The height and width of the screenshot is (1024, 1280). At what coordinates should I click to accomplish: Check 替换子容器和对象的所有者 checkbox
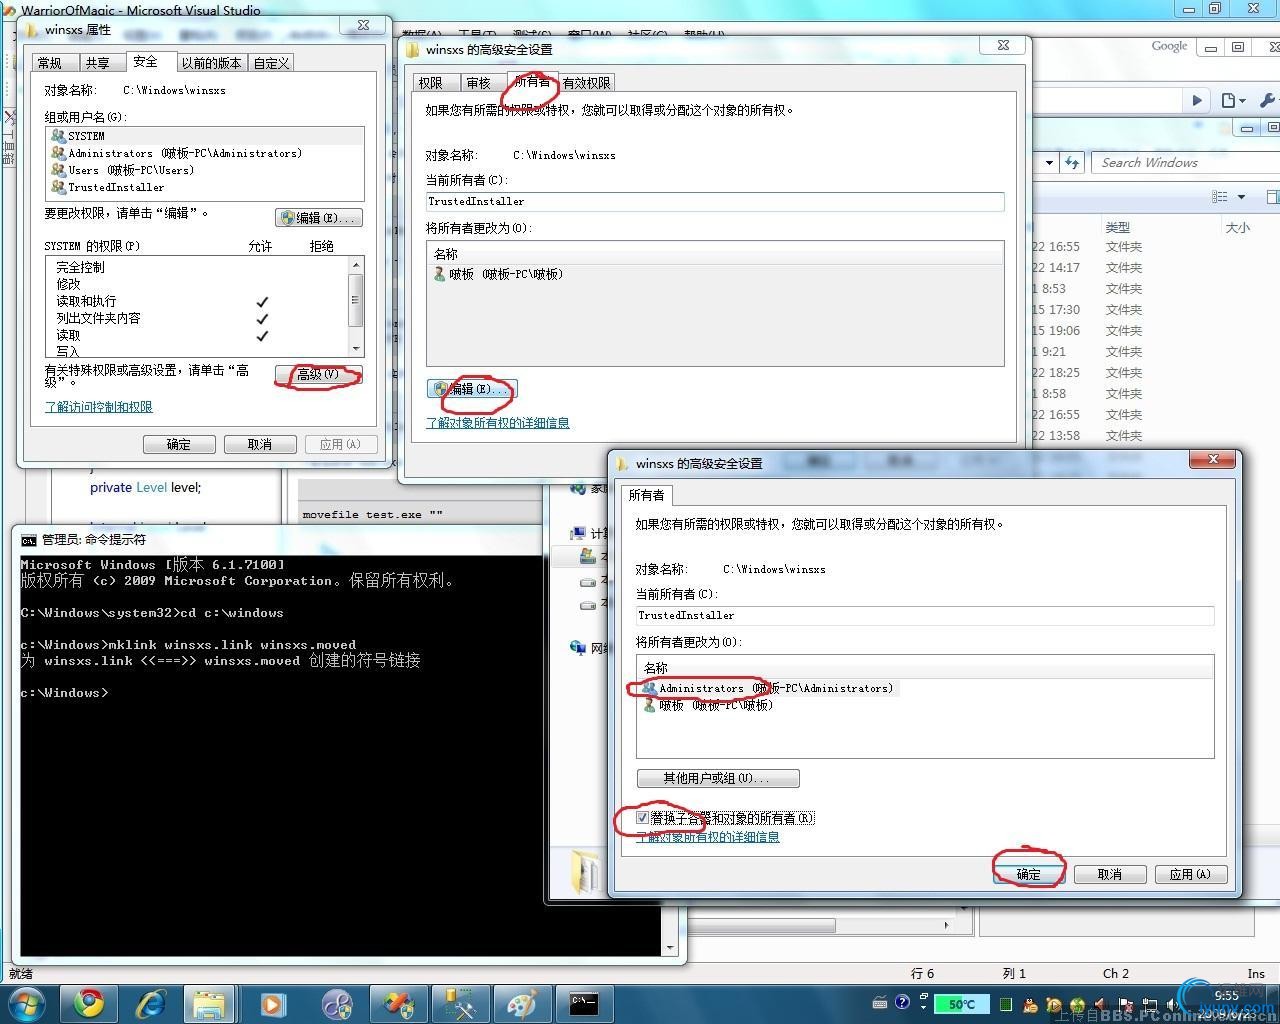(643, 818)
